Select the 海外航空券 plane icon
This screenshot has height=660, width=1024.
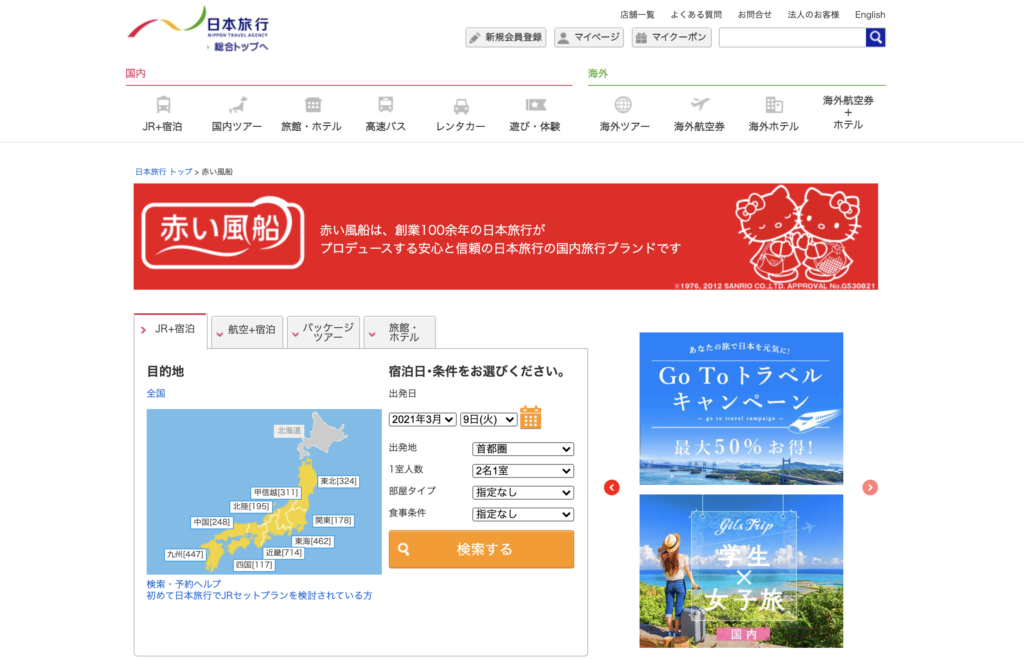pyautogui.click(x=699, y=104)
